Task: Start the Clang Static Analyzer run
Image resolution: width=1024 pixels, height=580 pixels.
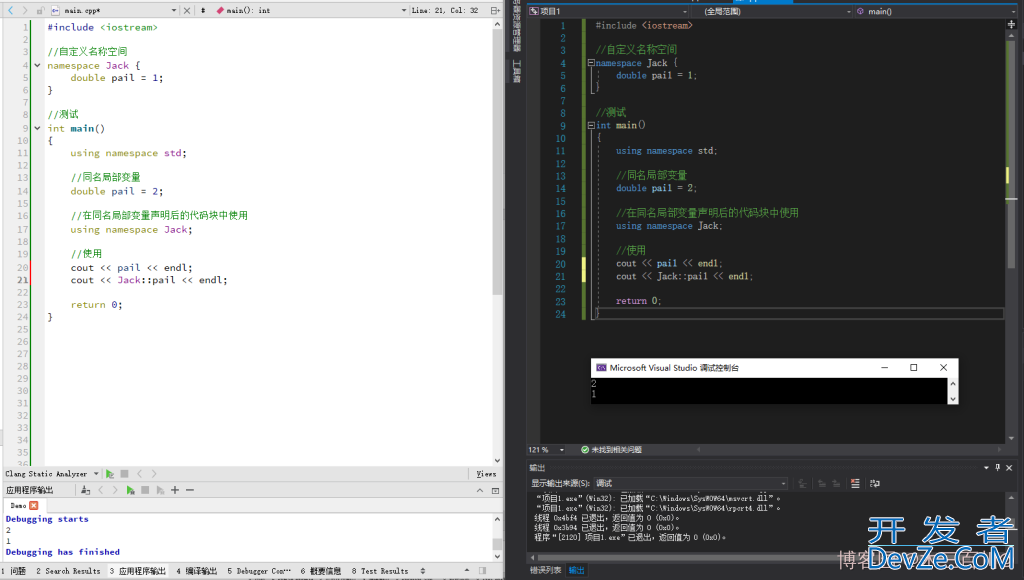Action: click(x=110, y=474)
